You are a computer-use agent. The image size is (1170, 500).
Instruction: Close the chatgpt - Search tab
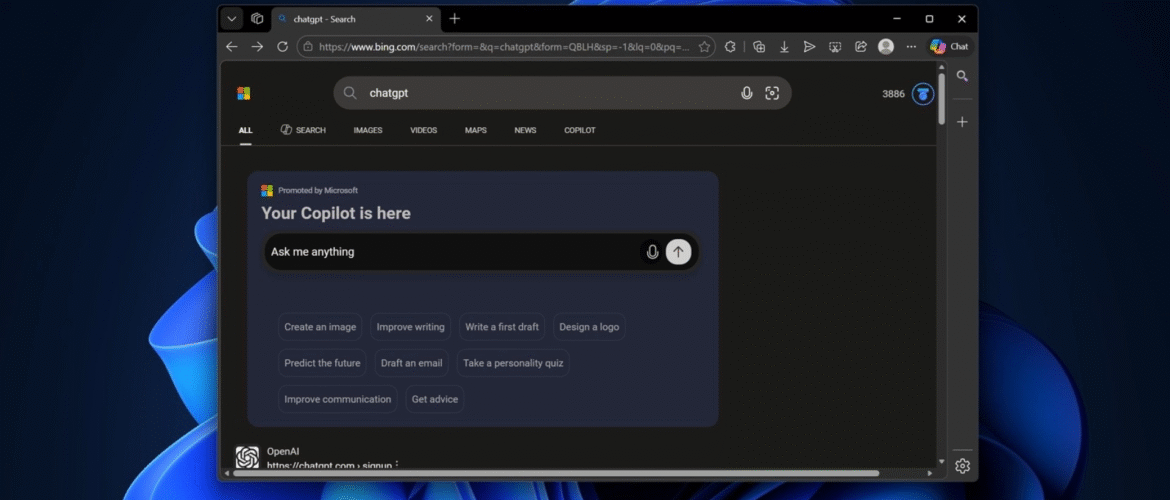click(430, 19)
